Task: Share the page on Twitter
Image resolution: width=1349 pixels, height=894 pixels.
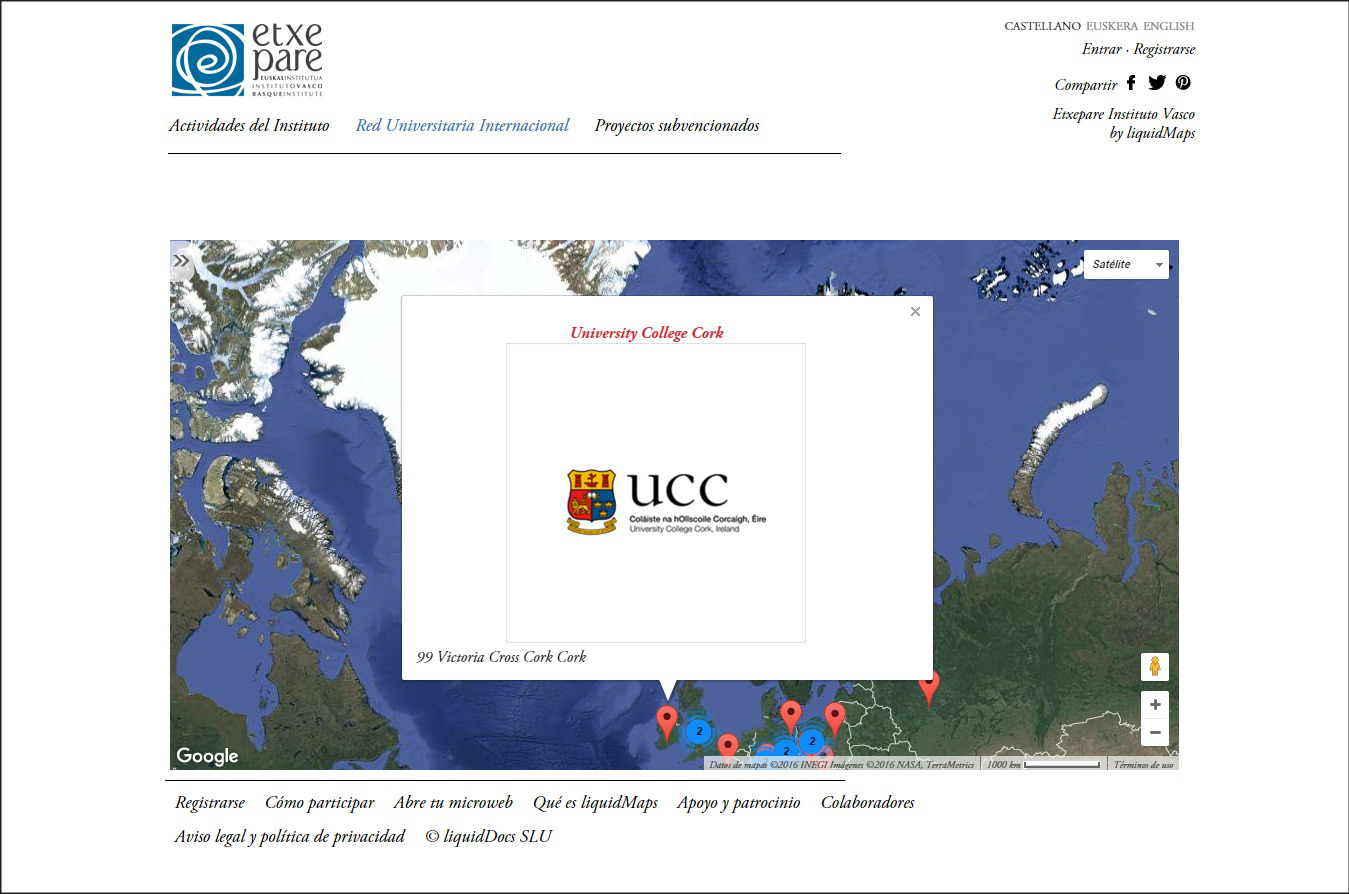Action: [x=1157, y=83]
